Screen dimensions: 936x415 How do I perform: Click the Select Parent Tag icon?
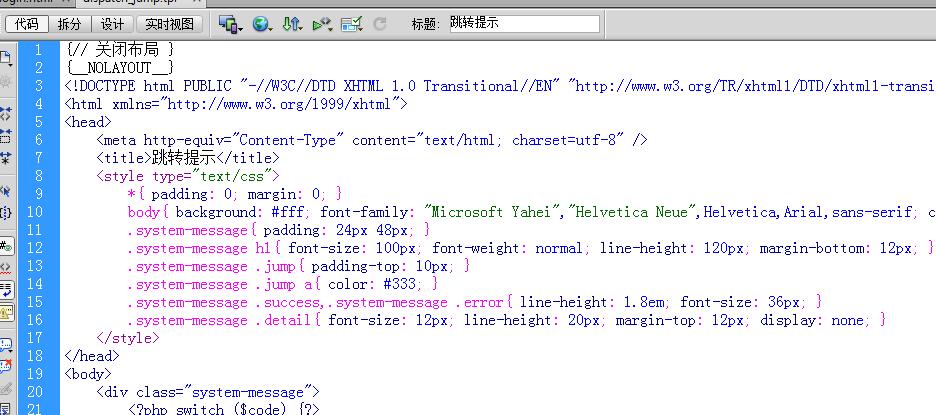click(x=6, y=190)
